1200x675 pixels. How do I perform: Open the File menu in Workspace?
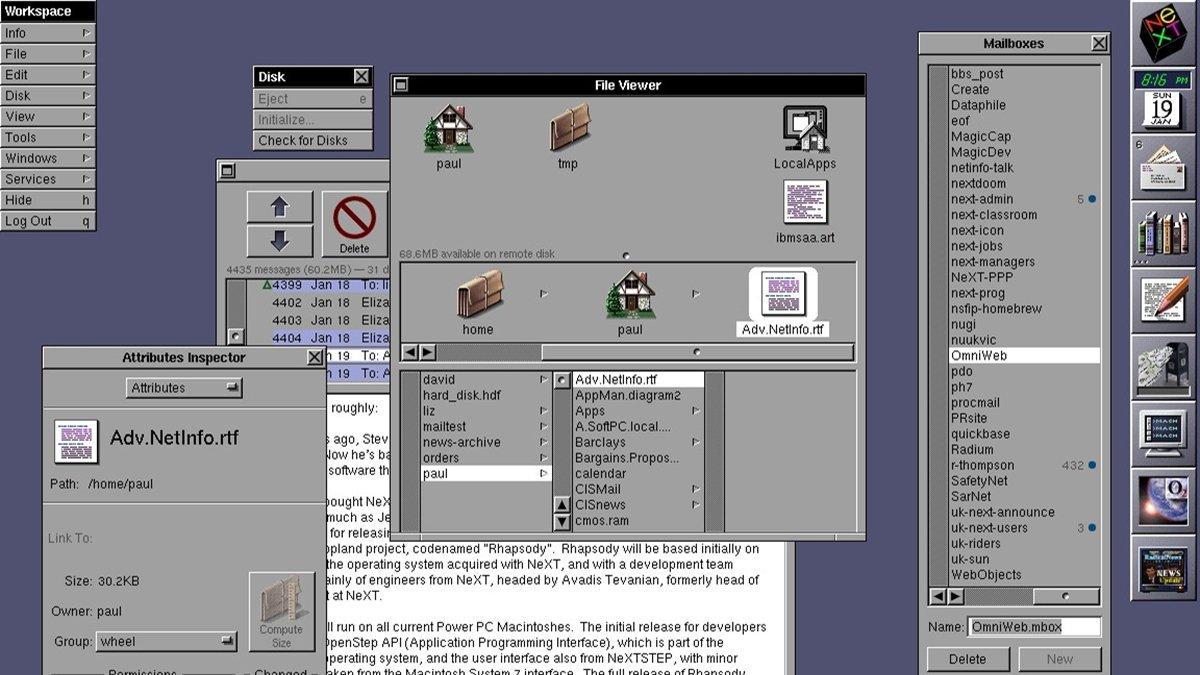tap(48, 54)
